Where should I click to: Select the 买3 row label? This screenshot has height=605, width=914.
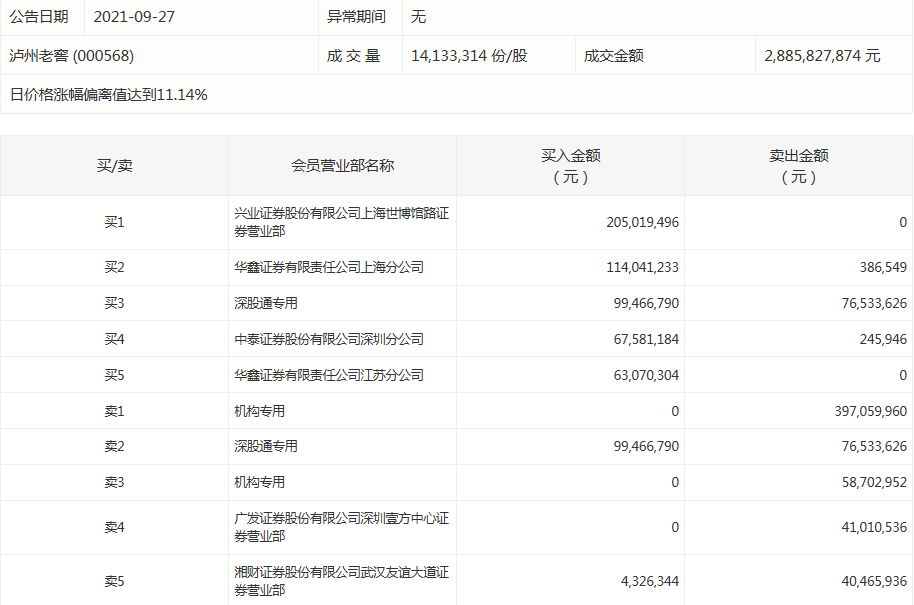[114, 303]
